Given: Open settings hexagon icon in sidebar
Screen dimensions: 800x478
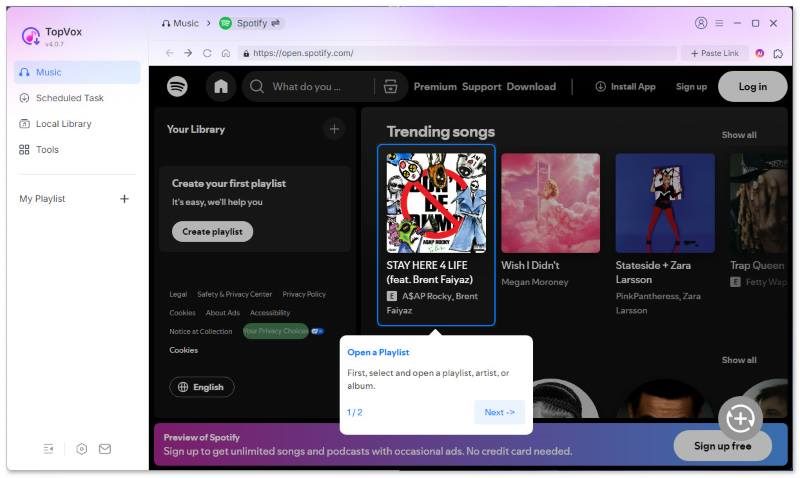Looking at the screenshot, I should (x=82, y=449).
